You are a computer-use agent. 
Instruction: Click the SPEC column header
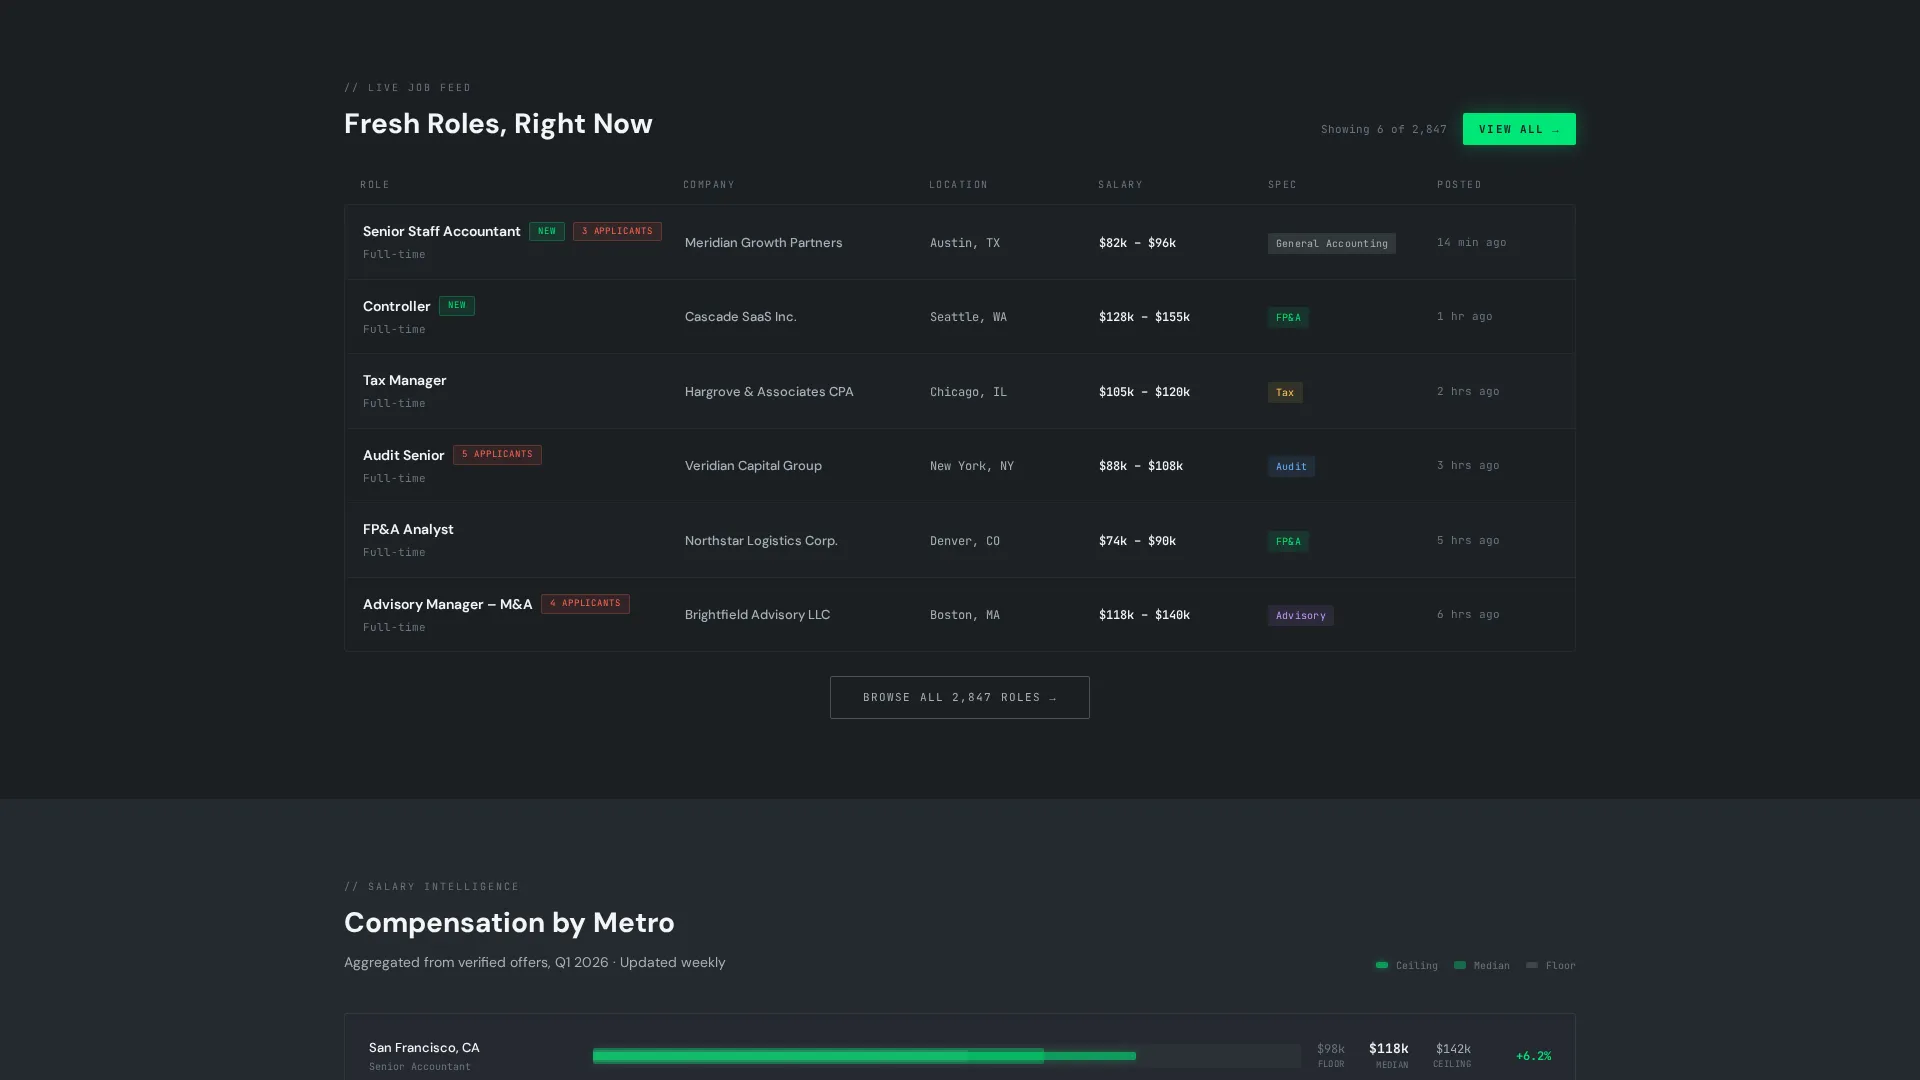(x=1282, y=184)
